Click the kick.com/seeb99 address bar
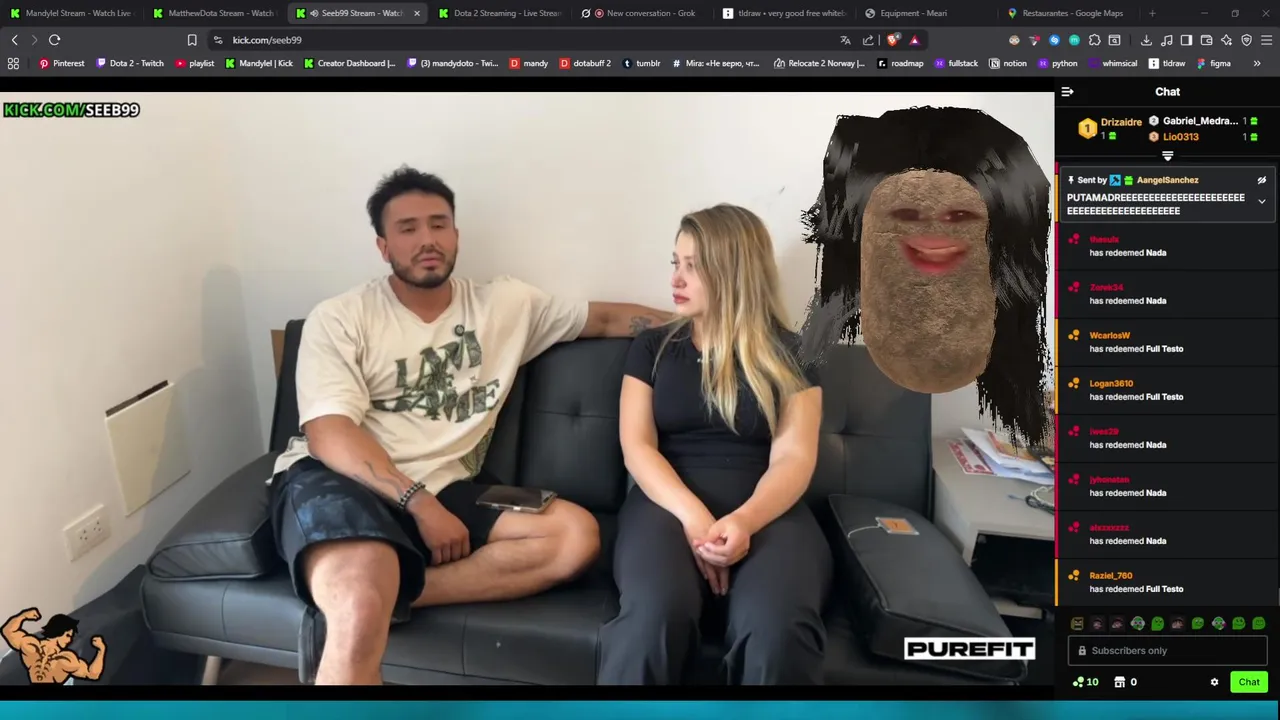1280x720 pixels. (520, 40)
